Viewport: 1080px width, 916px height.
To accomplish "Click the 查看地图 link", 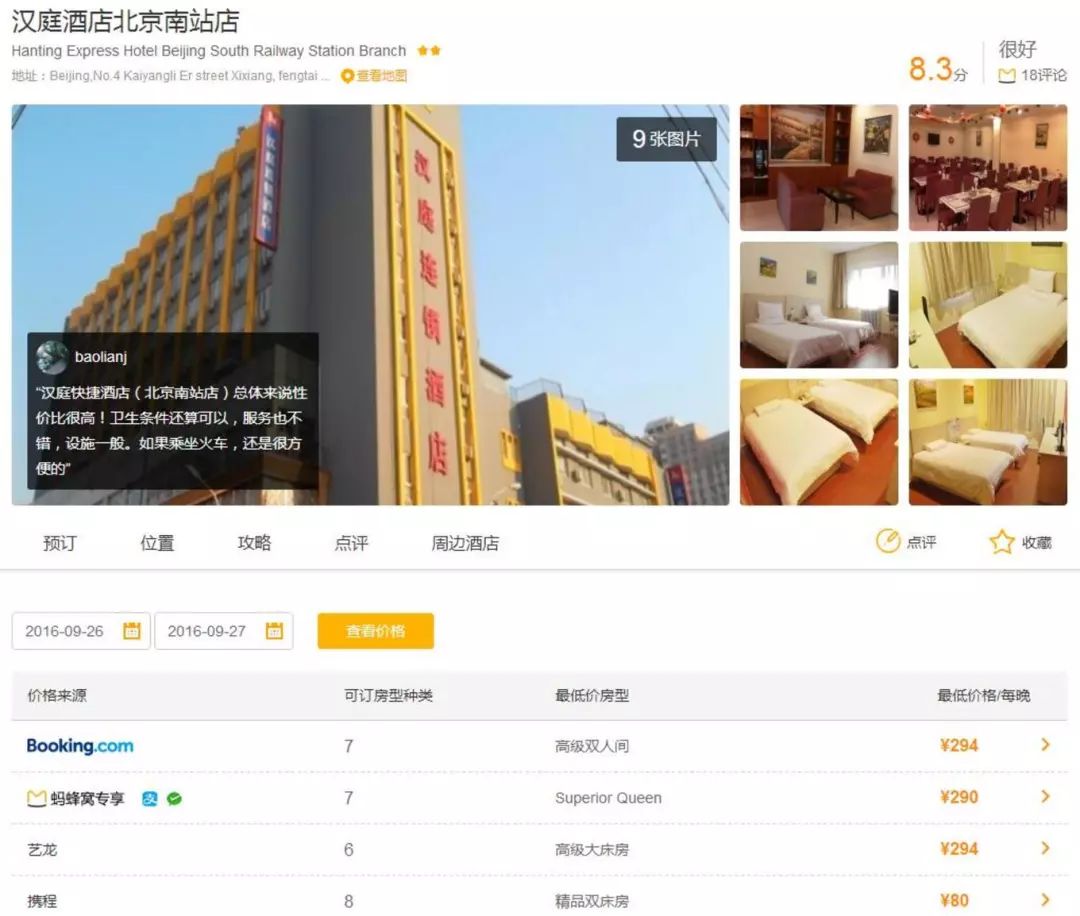I will [382, 76].
